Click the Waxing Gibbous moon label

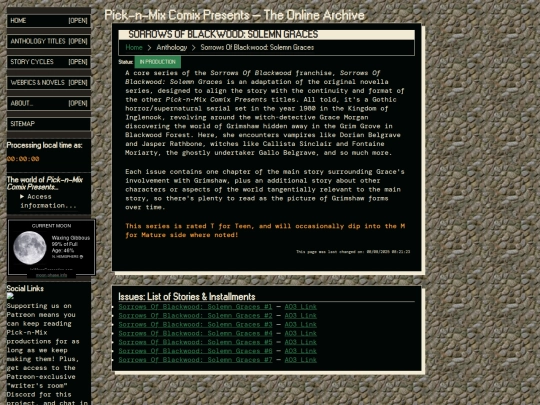pyautogui.click(x=71, y=238)
